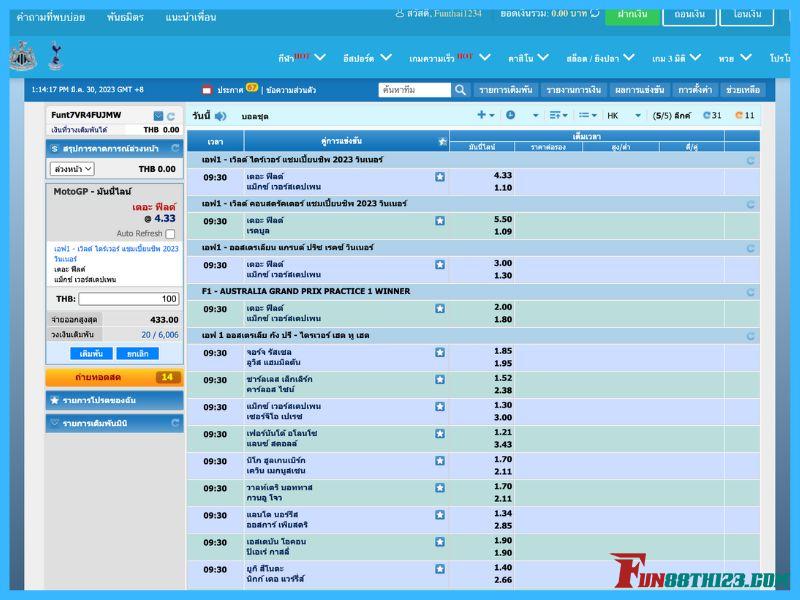Refresh the mini bet list panel
This screenshot has height=600, width=800.
tap(175, 423)
